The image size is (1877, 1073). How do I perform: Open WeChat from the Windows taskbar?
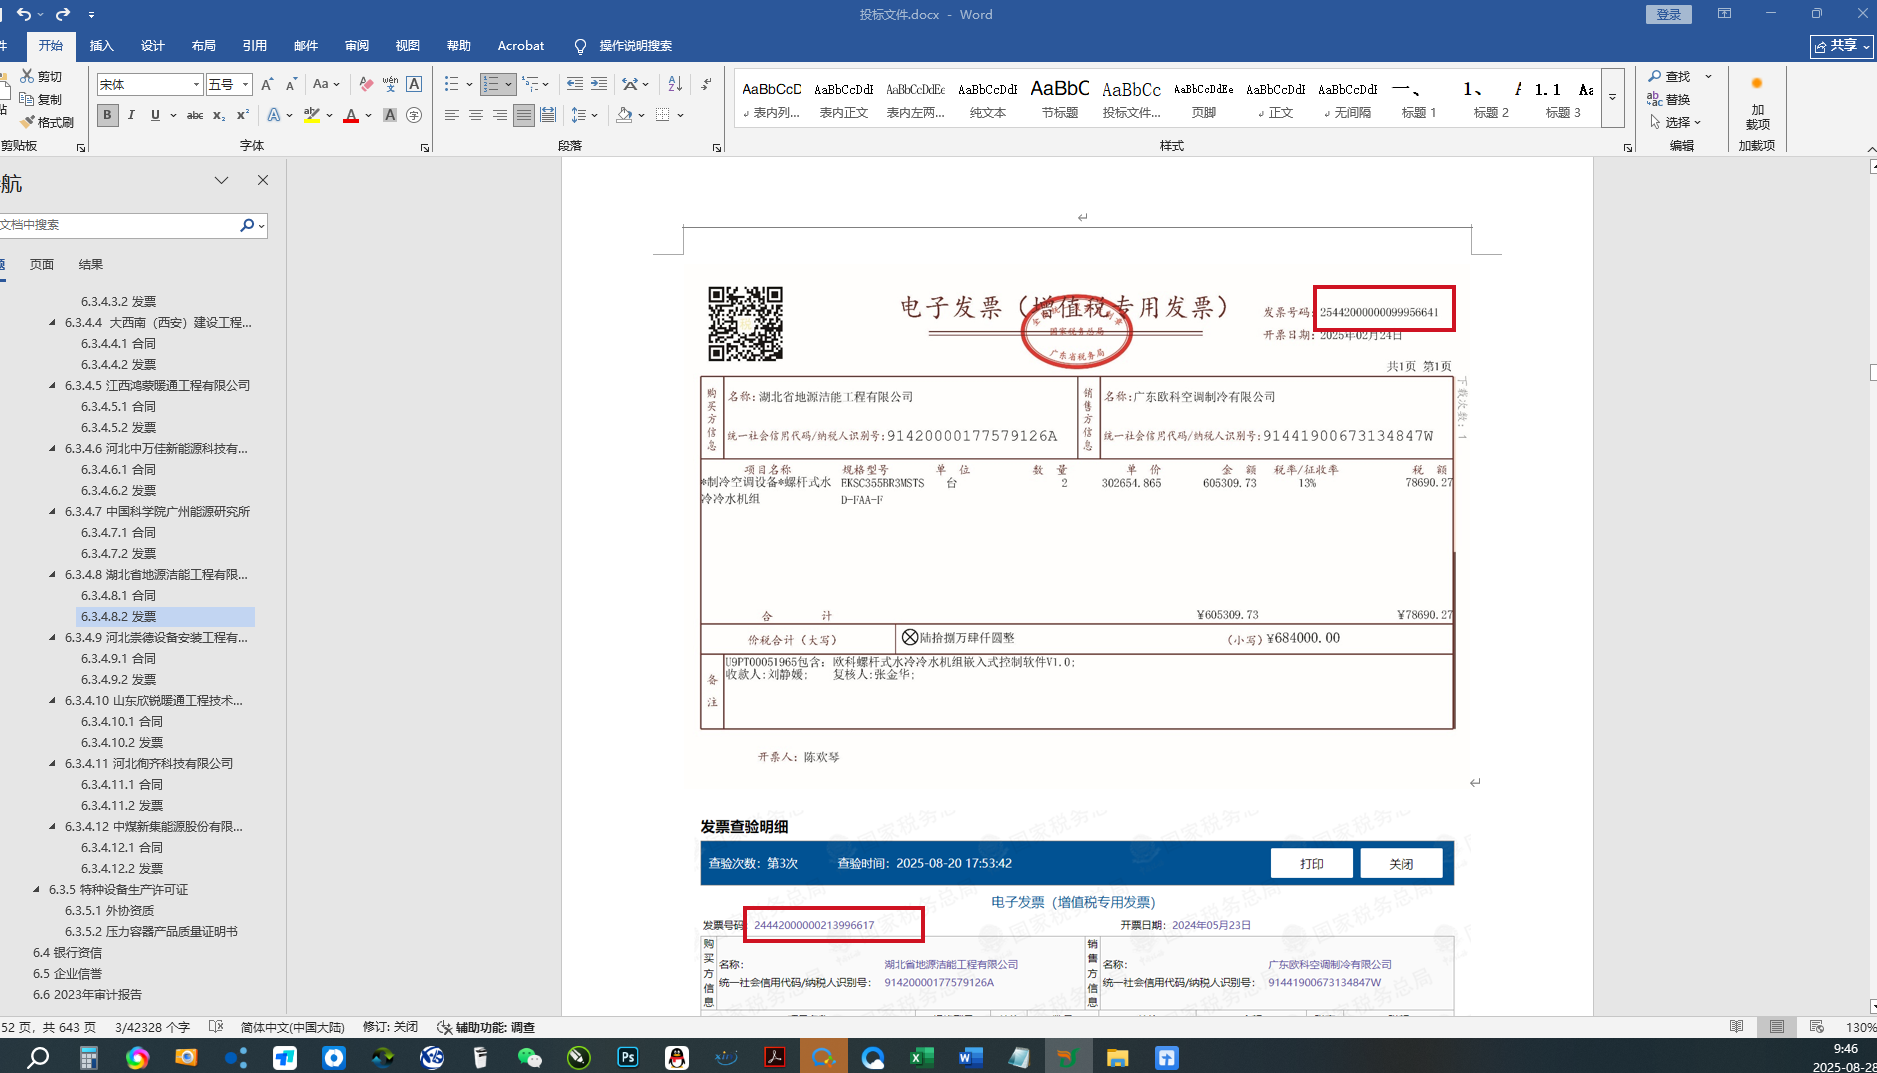[x=530, y=1057]
